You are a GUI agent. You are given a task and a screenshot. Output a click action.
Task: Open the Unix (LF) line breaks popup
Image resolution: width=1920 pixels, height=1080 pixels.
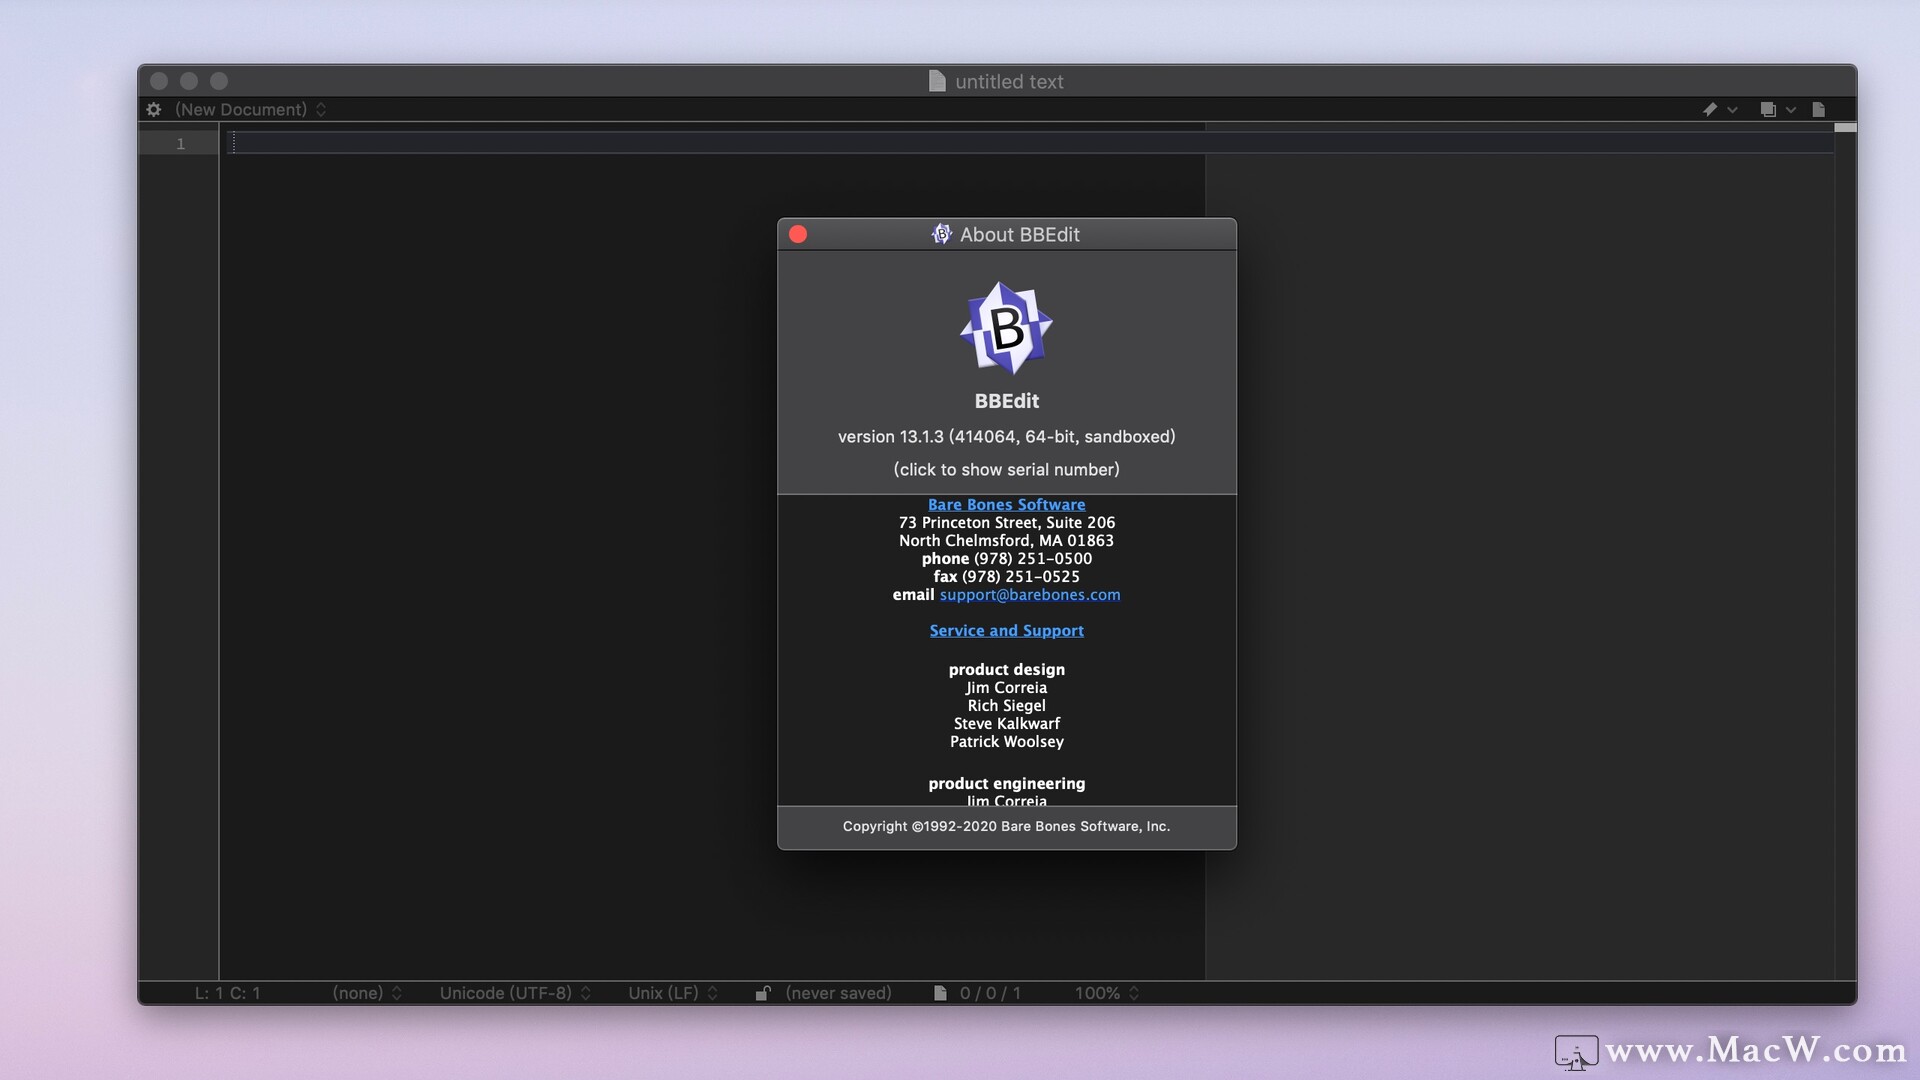[x=673, y=993]
